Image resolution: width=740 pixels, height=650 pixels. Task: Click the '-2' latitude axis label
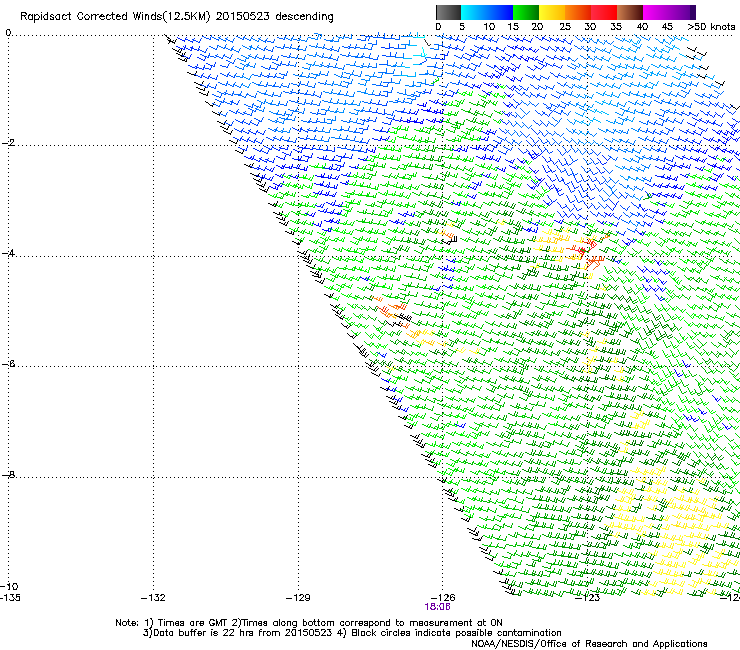[8, 143]
